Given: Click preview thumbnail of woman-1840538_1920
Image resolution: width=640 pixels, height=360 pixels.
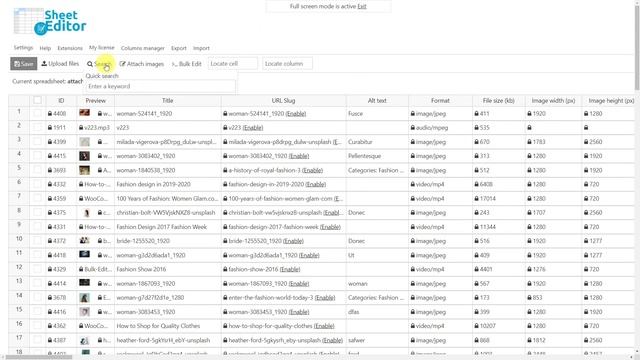Looking at the screenshot, I should (84, 170).
